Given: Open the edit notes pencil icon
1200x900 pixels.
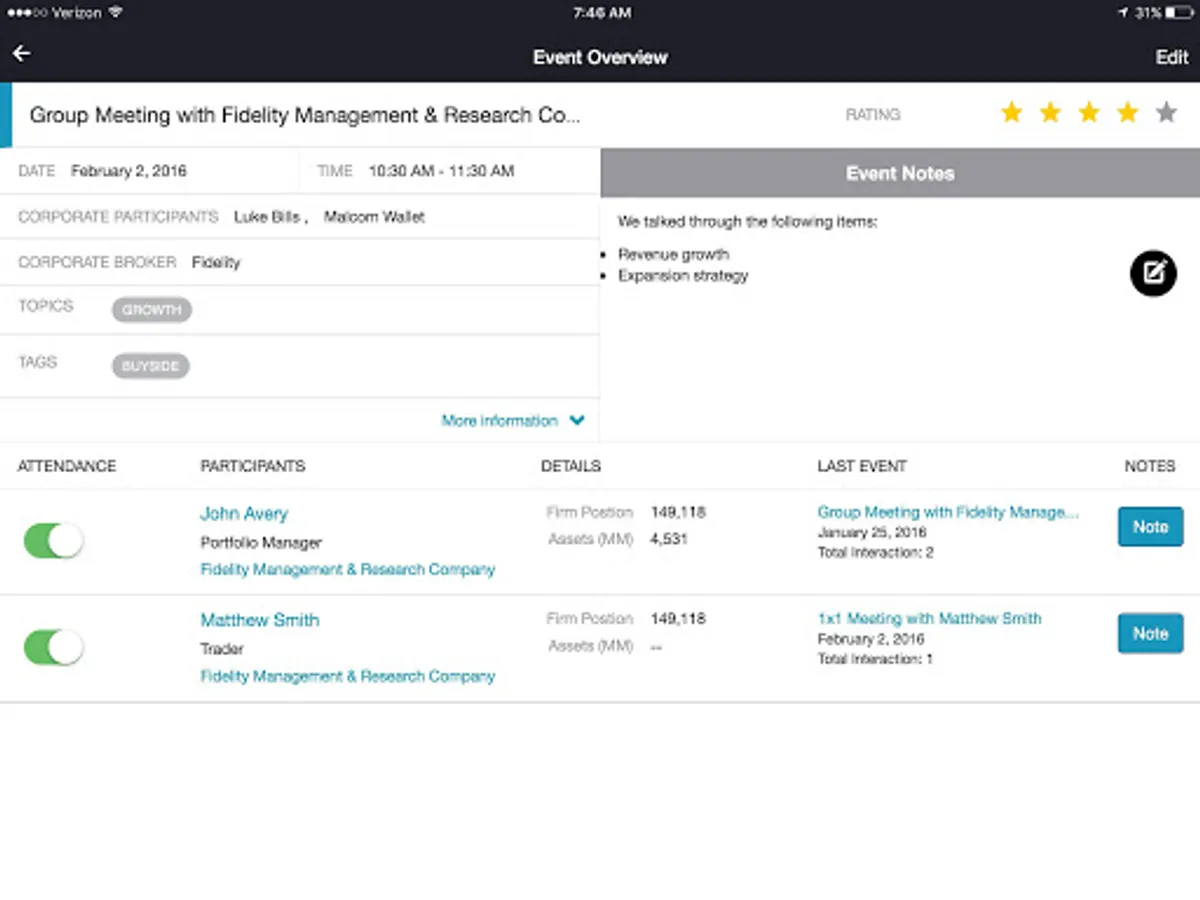Looking at the screenshot, I should click(x=1153, y=273).
